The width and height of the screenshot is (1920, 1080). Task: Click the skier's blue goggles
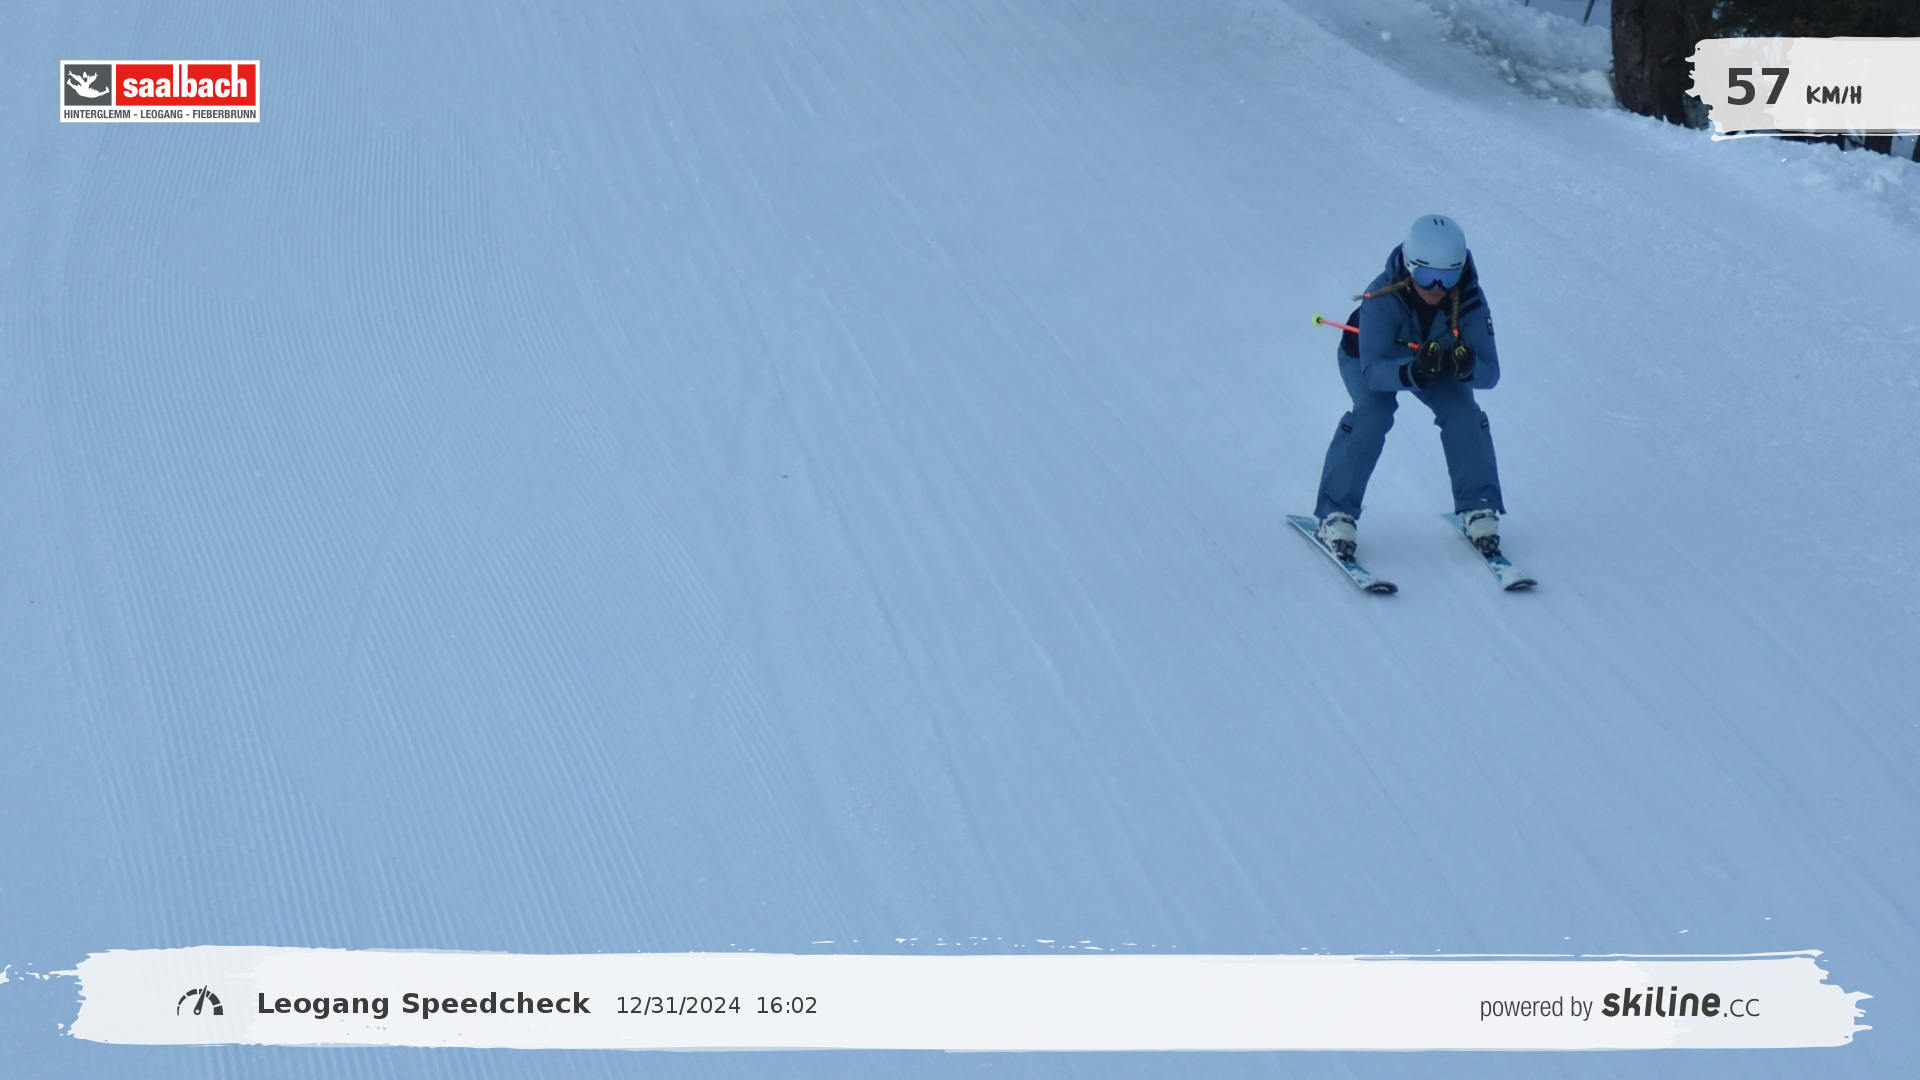click(1436, 277)
